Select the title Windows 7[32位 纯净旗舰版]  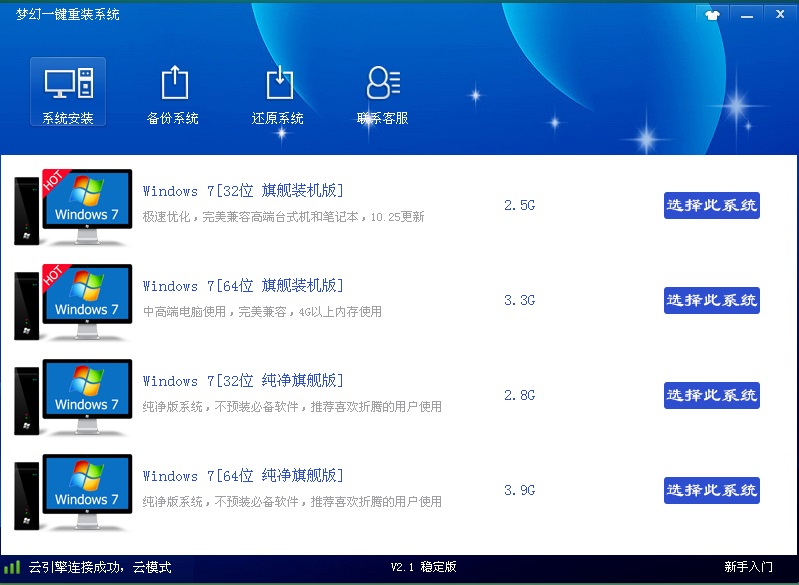pos(244,381)
